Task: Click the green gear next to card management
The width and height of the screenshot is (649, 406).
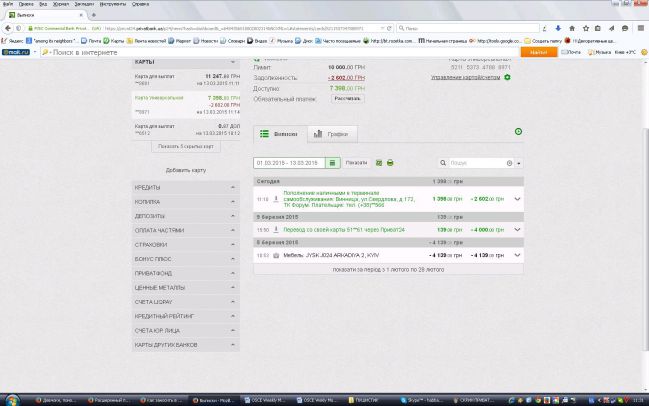Action: point(507,77)
